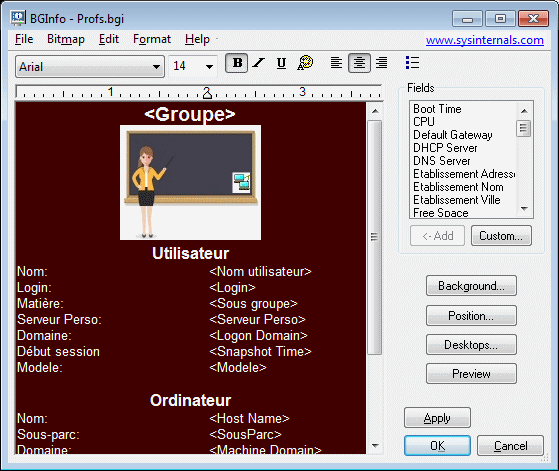
Task: Toggle the Underline formatting button
Action: point(281,63)
